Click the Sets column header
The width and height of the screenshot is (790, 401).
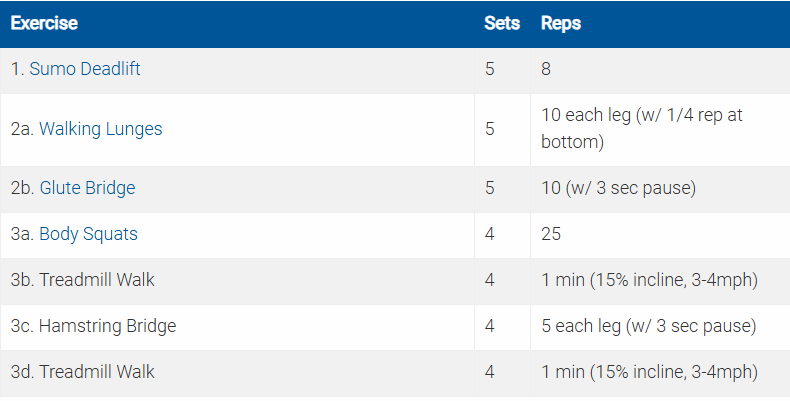tap(501, 23)
